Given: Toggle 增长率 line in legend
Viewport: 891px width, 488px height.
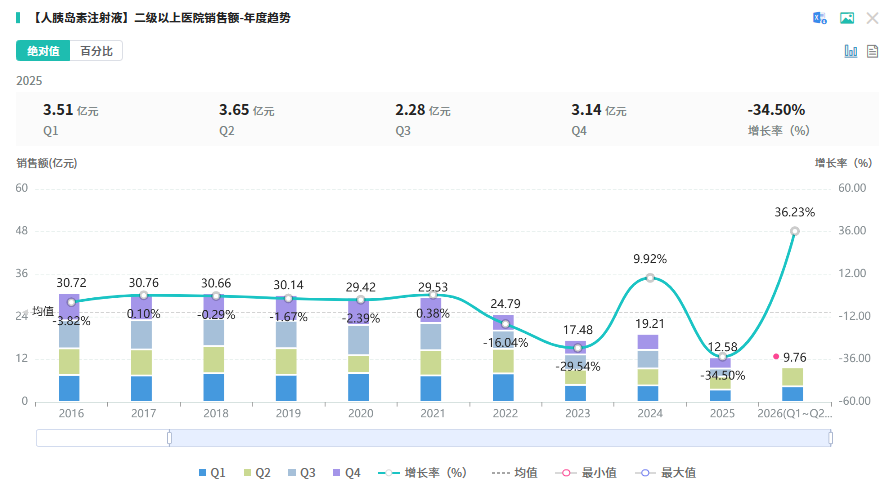Looking at the screenshot, I should tap(422, 473).
